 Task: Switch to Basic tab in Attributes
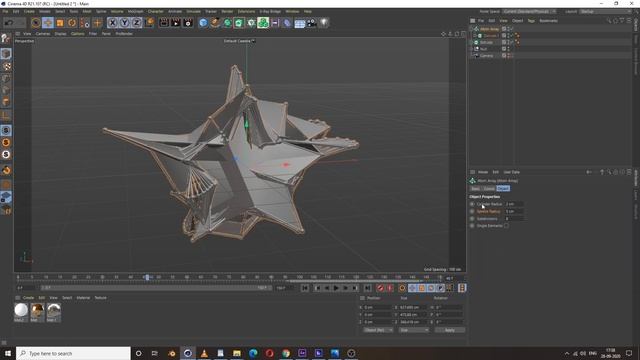(x=476, y=189)
